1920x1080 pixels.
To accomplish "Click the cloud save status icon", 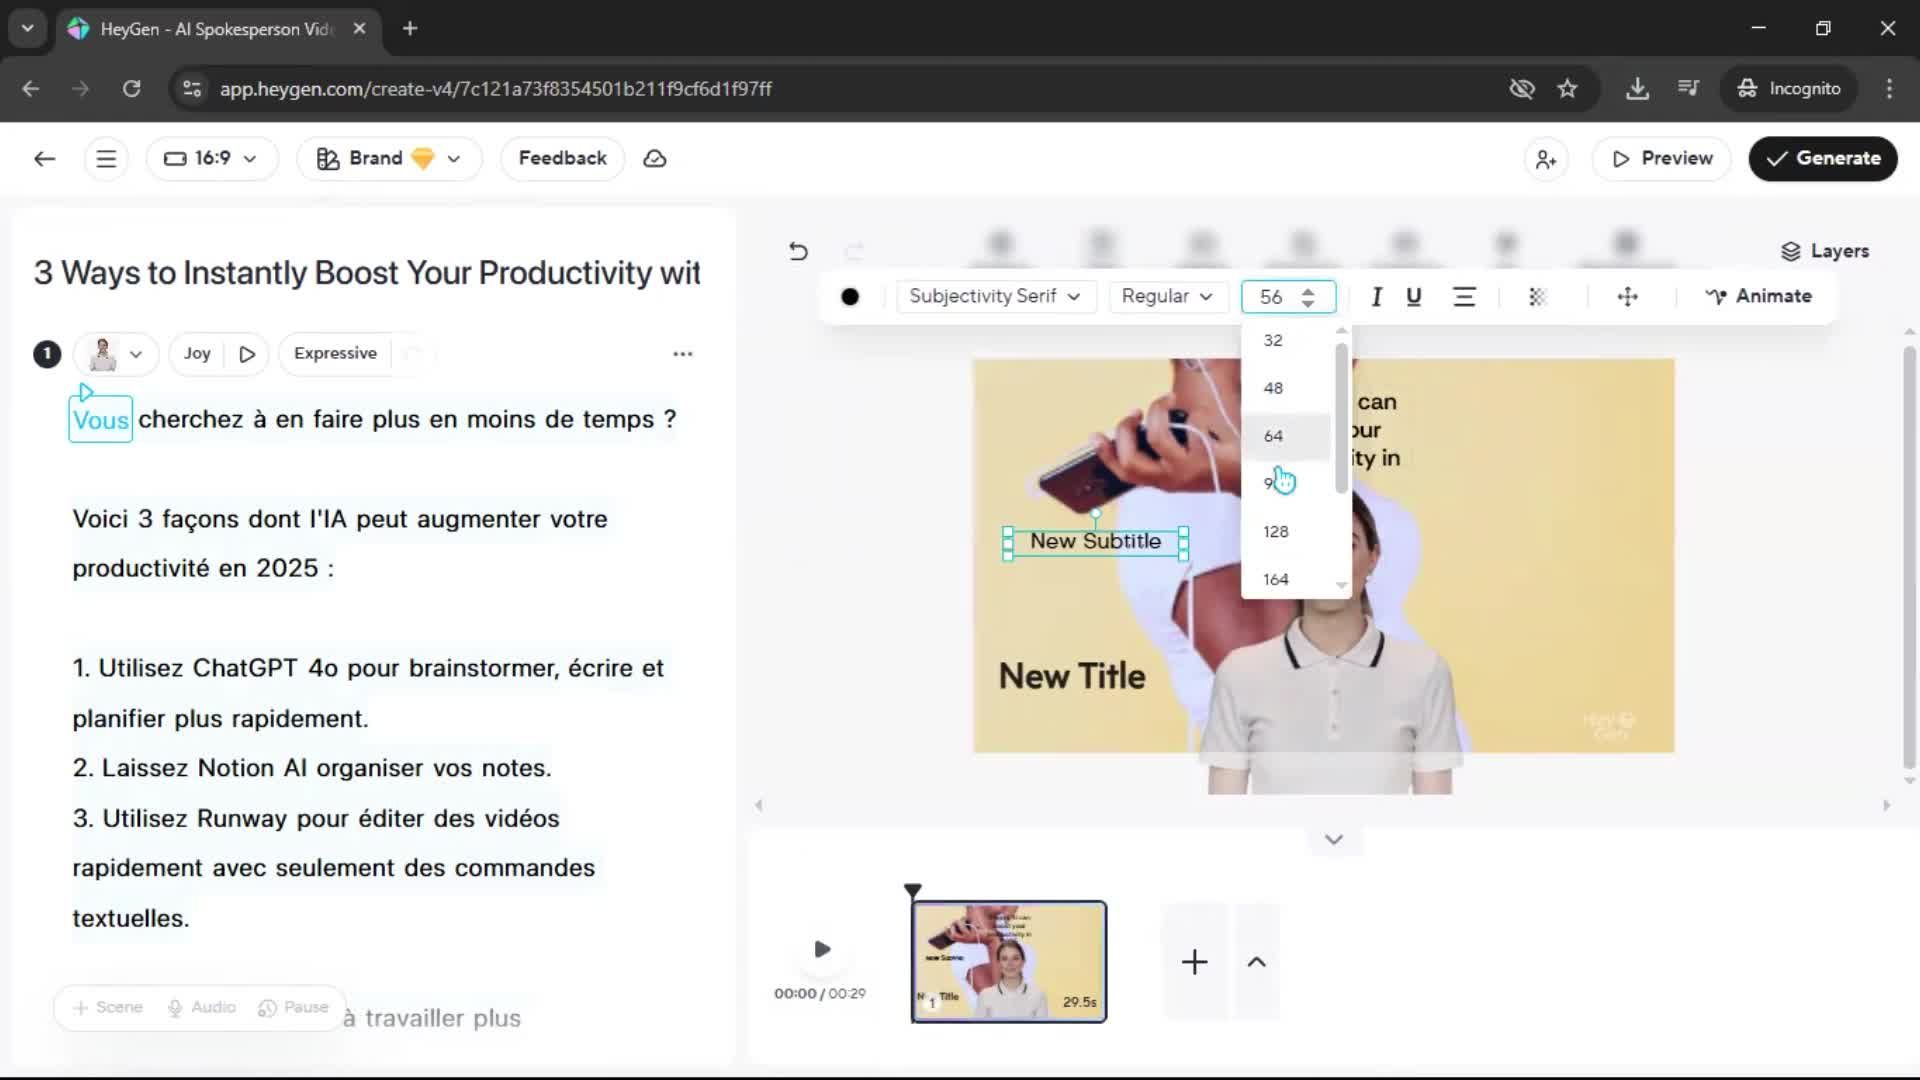I will pos(655,159).
